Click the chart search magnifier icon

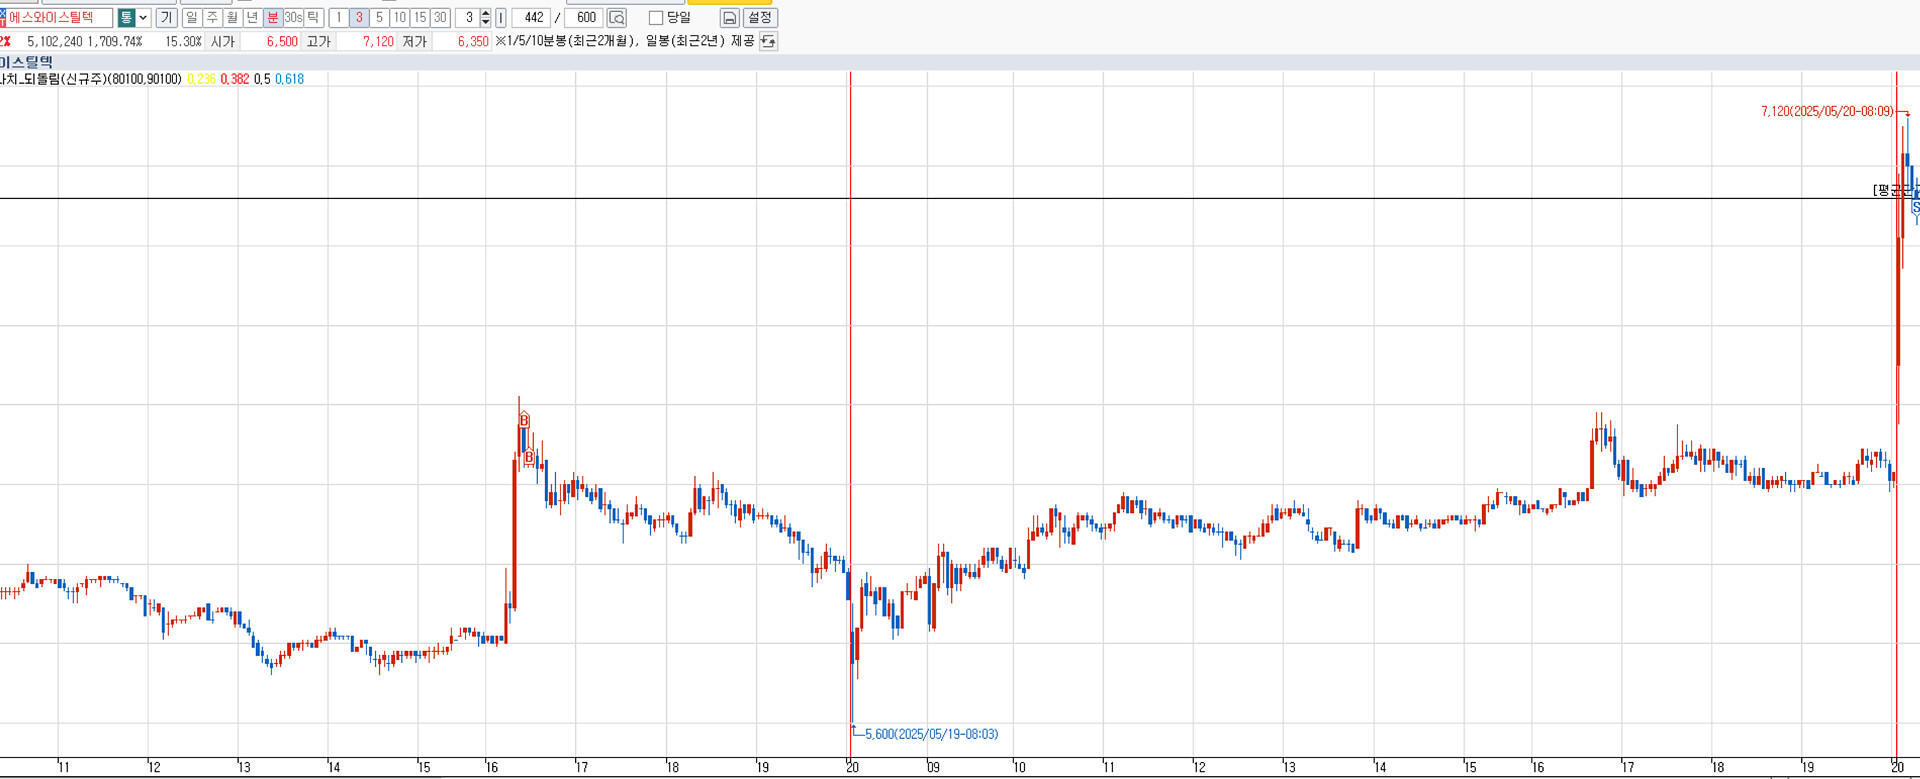pyautogui.click(x=617, y=18)
